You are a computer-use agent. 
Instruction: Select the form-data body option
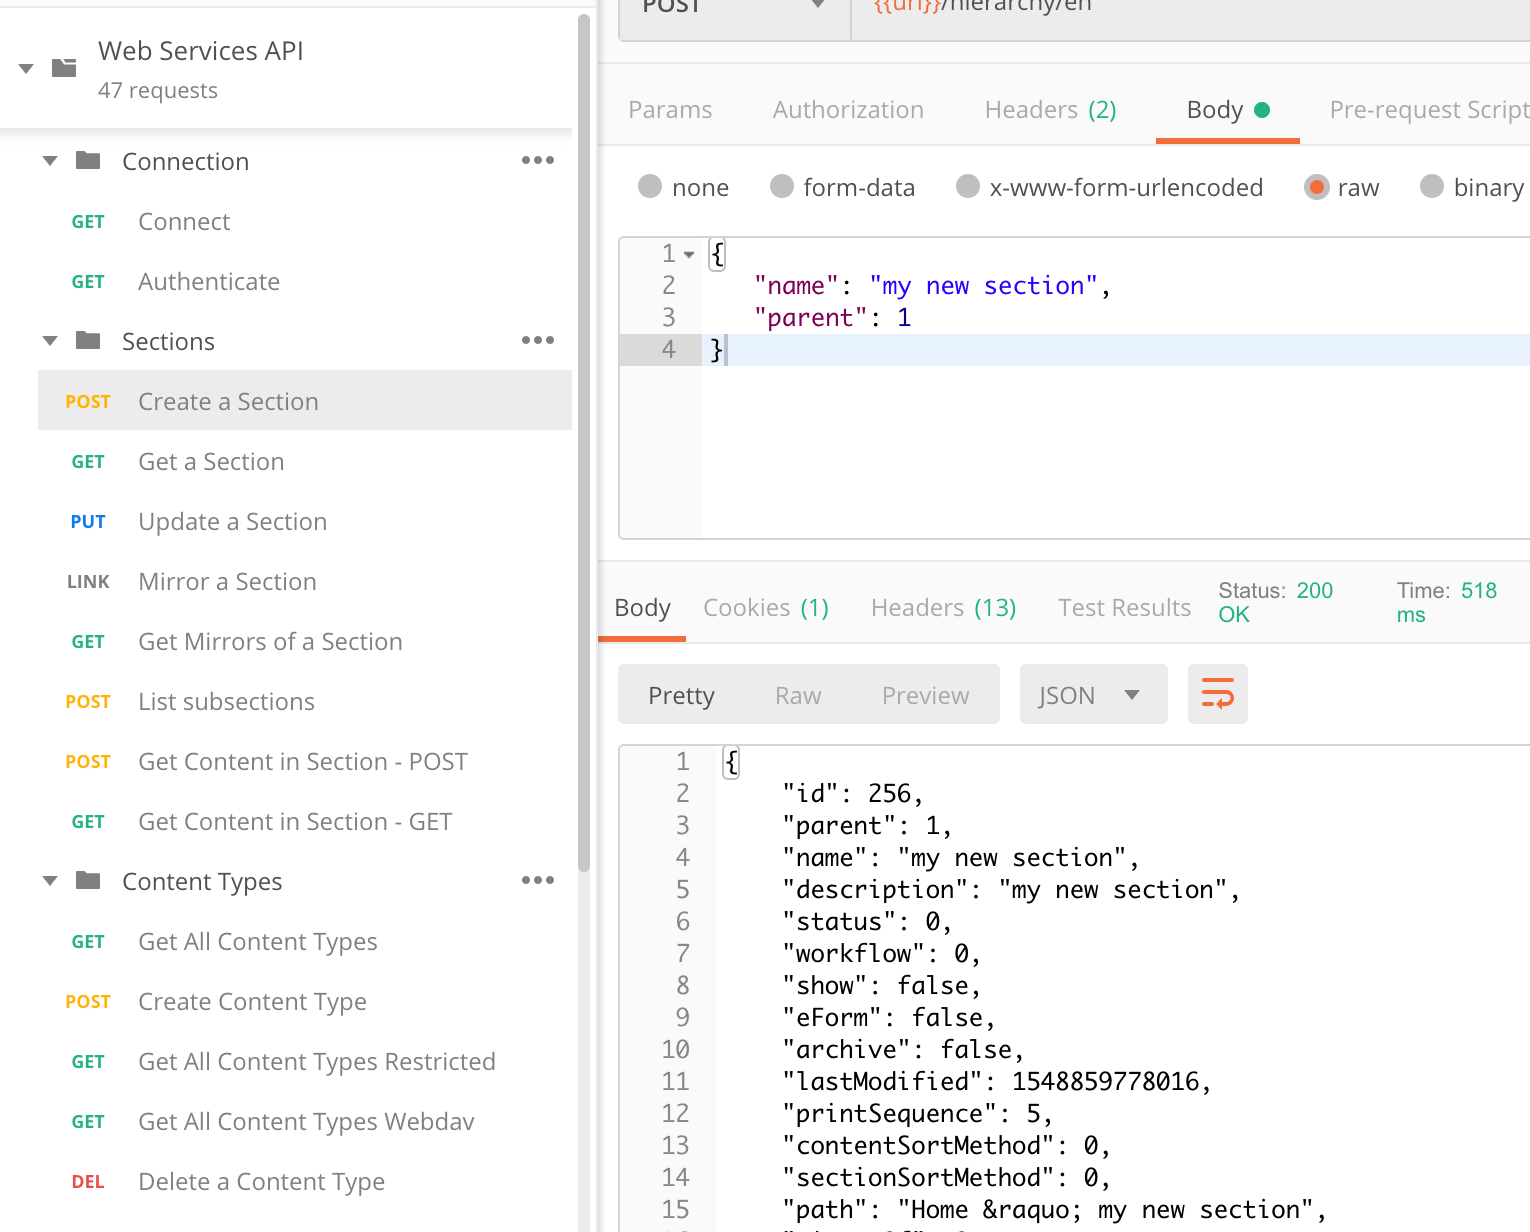coord(782,187)
